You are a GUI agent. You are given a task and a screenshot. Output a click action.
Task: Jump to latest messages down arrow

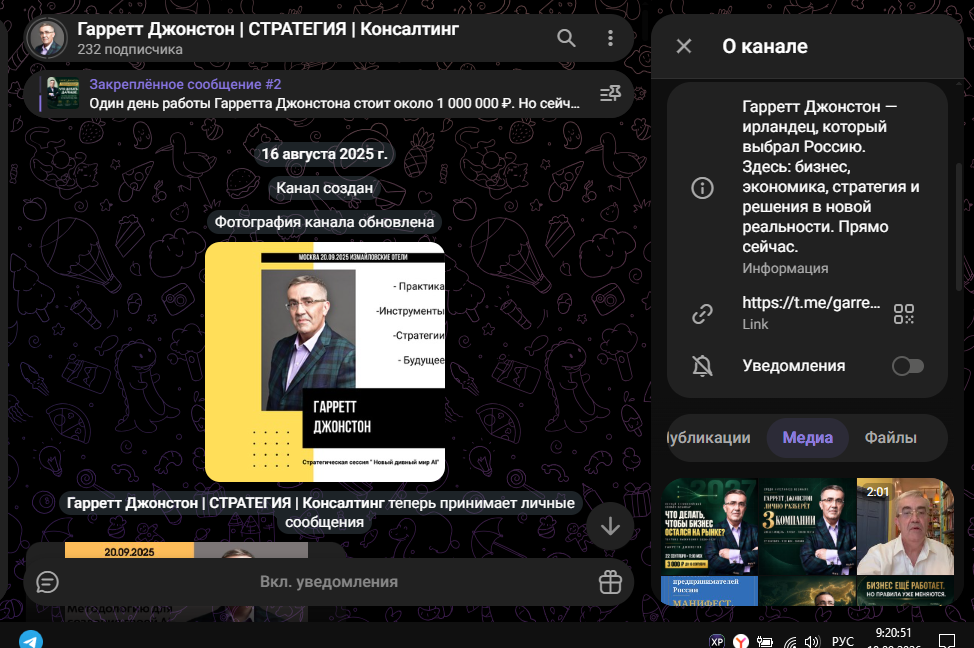click(x=610, y=526)
